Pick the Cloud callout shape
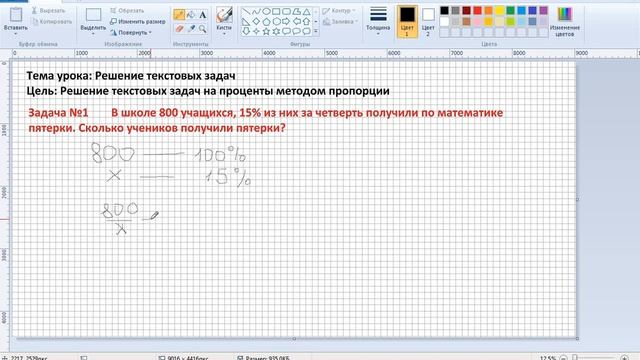The width and height of the screenshot is (640, 360). [307, 31]
